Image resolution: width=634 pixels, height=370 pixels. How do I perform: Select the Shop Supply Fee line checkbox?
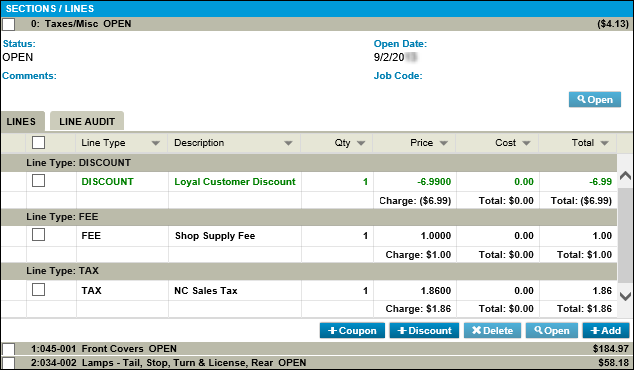(x=38, y=235)
